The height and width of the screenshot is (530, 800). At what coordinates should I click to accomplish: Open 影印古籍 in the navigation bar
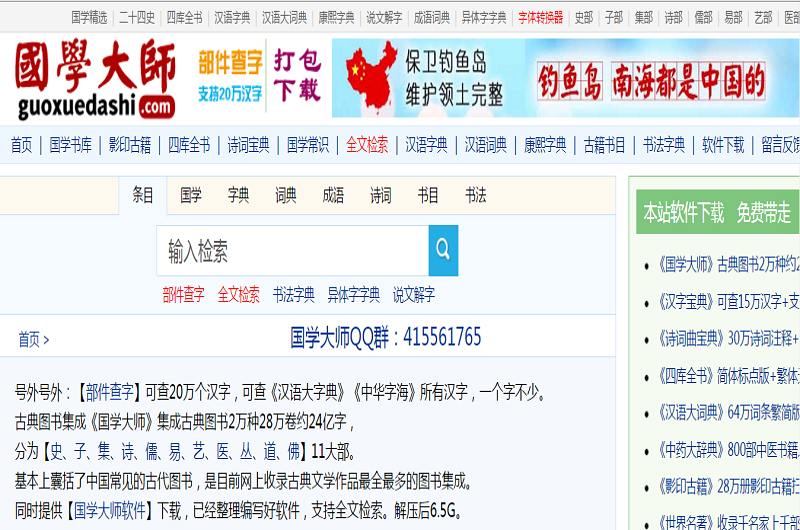point(130,145)
